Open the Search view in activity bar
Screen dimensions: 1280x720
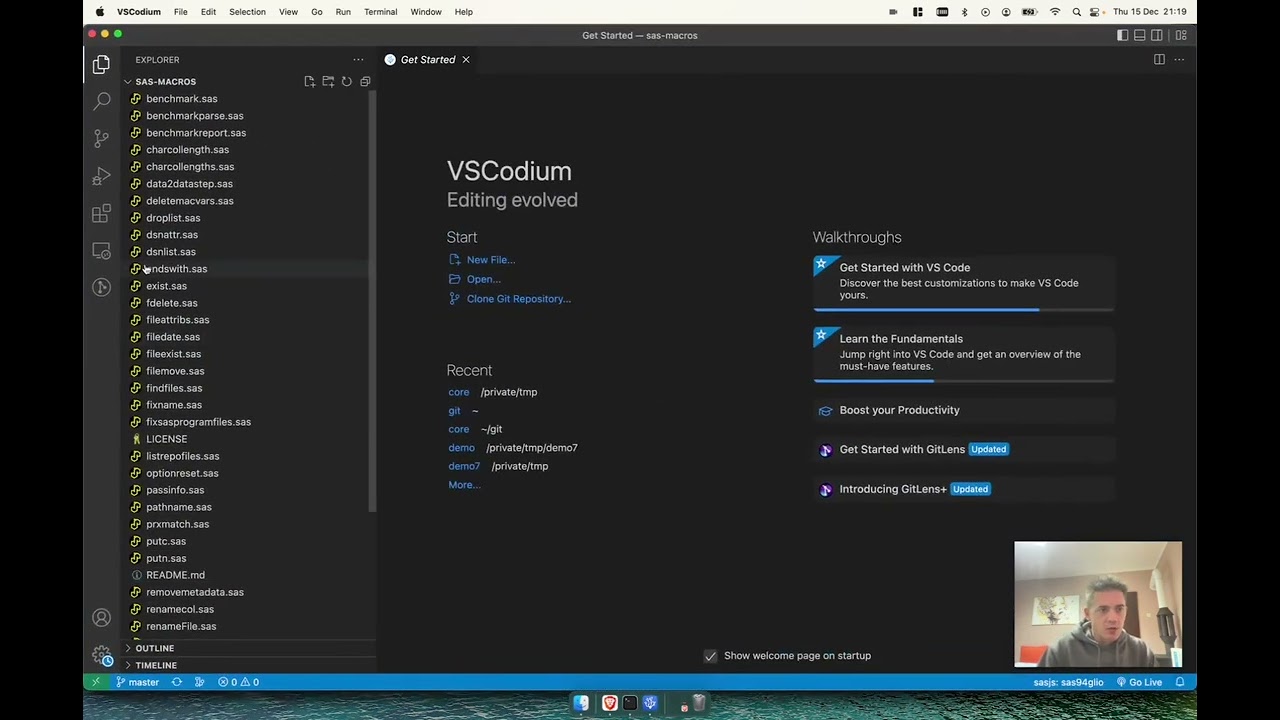(x=101, y=101)
